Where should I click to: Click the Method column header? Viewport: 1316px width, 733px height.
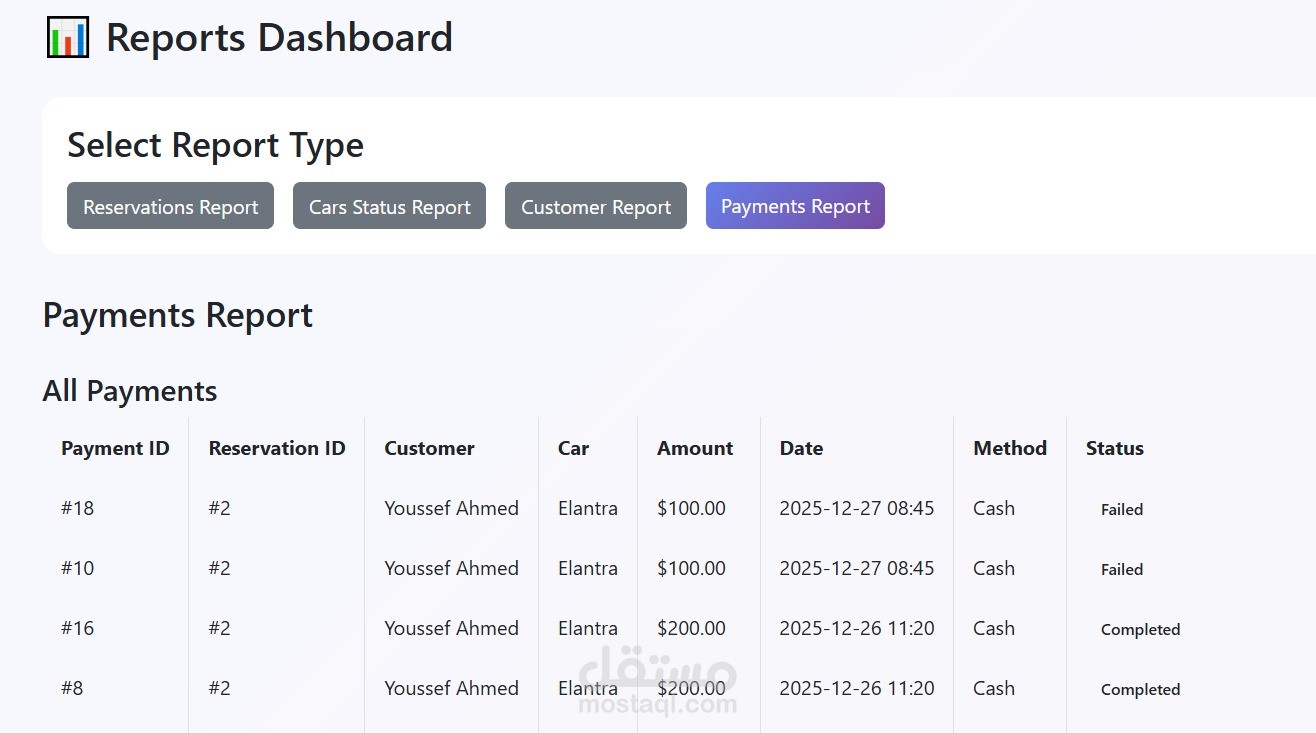1010,448
